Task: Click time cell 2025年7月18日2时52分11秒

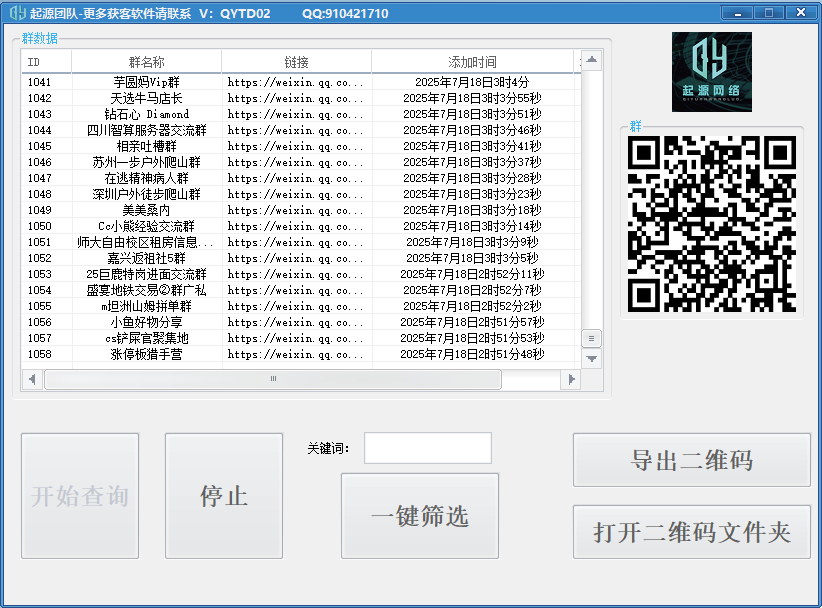Action: pyautogui.click(x=472, y=274)
